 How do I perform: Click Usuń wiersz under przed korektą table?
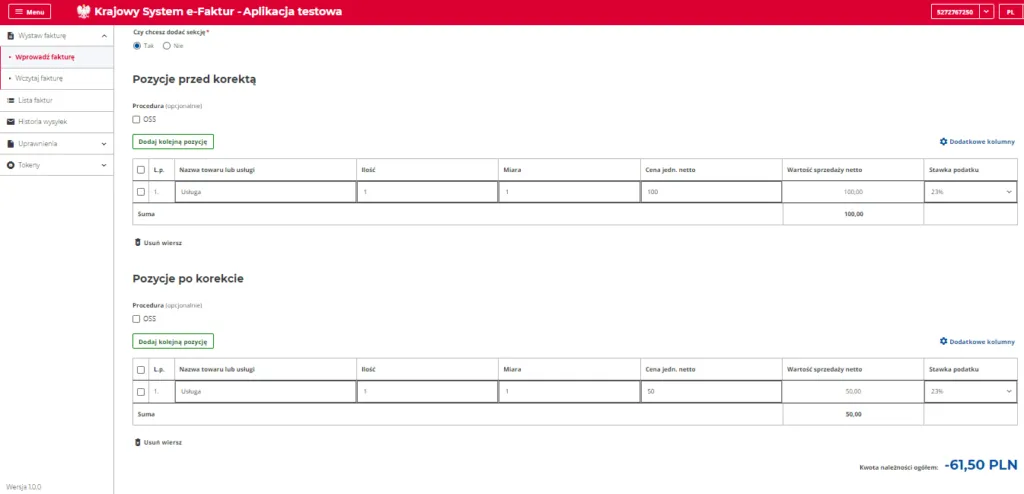click(x=158, y=242)
